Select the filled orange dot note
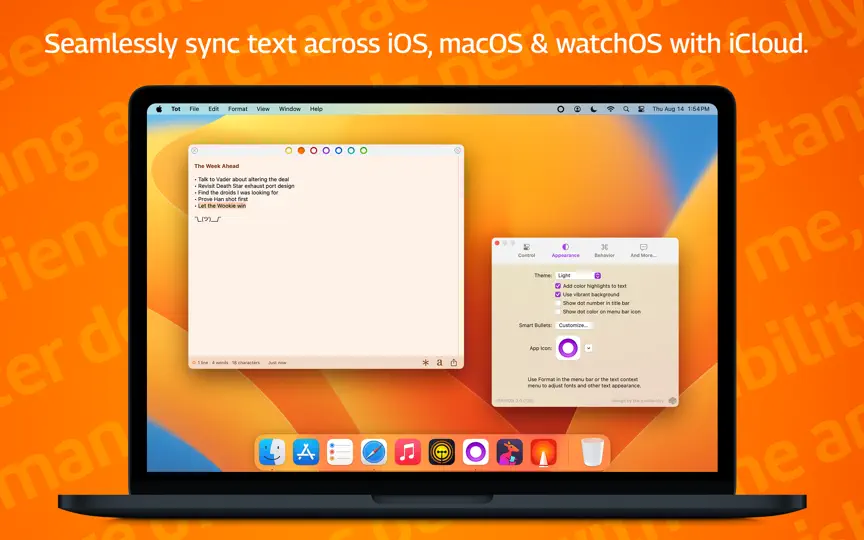The height and width of the screenshot is (540, 864). pos(301,150)
